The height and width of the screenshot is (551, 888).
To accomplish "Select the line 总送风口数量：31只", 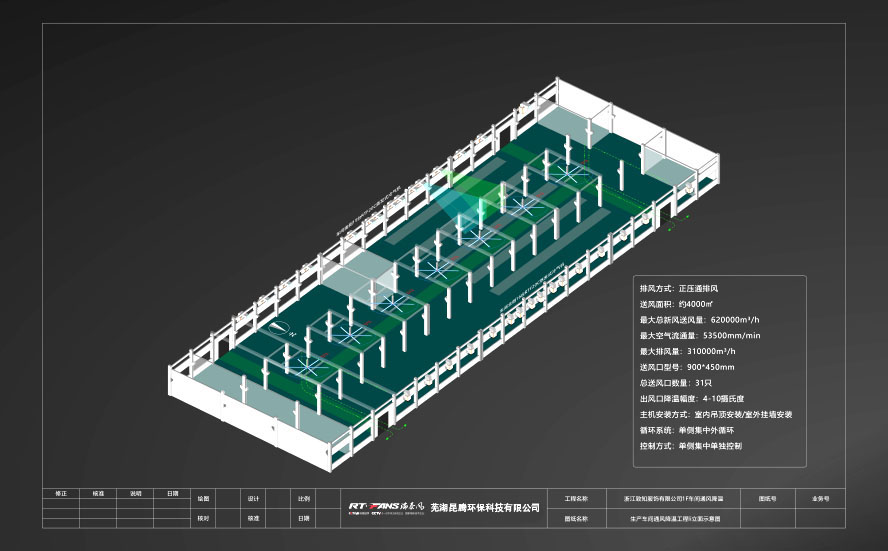I will [676, 383].
